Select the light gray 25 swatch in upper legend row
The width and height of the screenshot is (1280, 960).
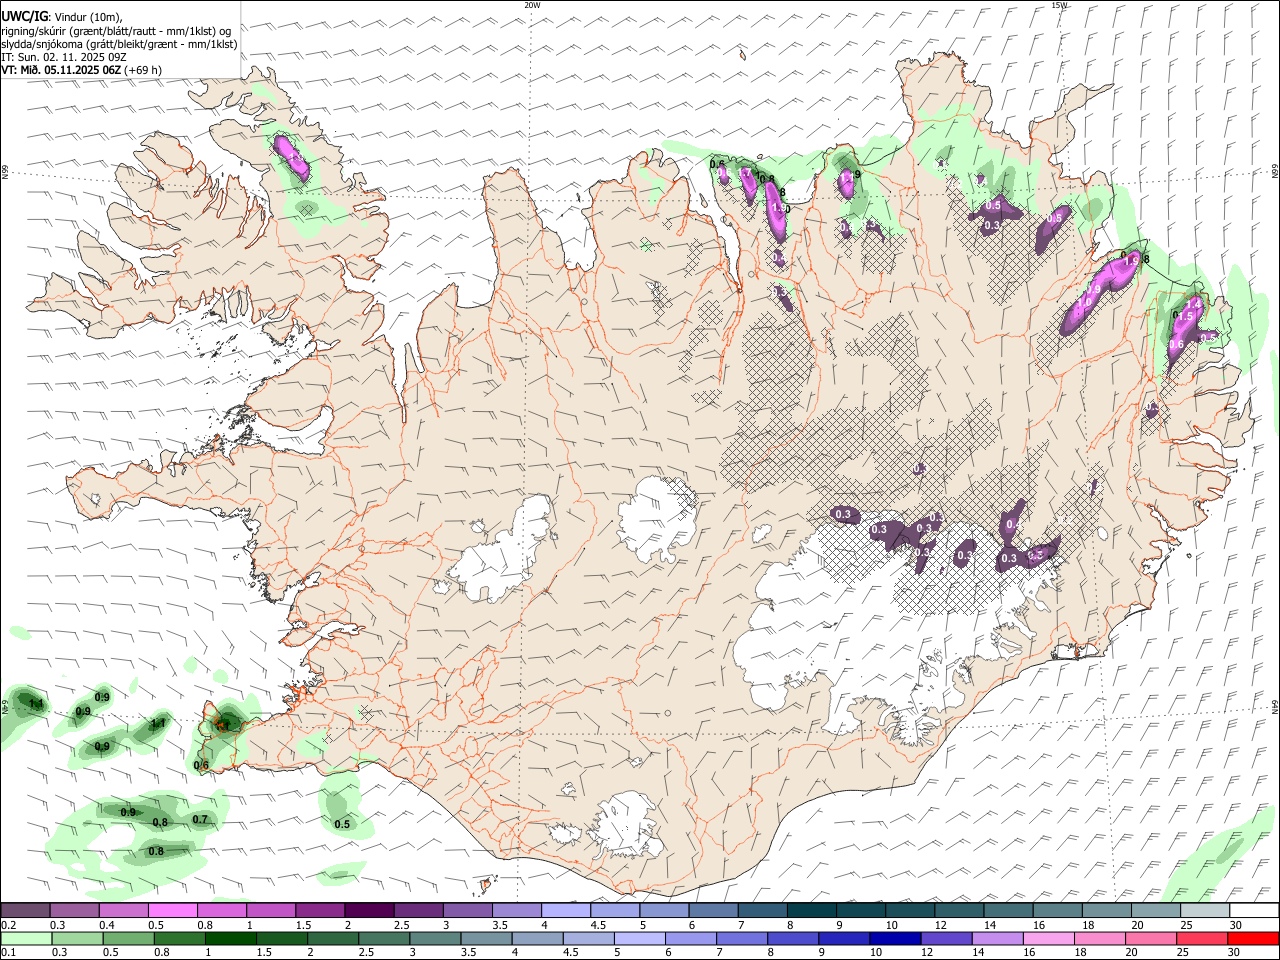1205,910
